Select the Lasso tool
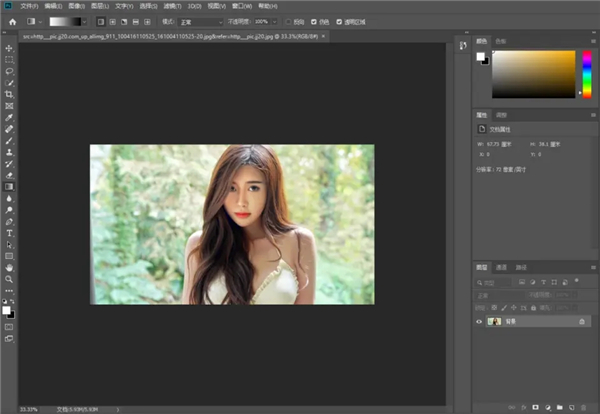Screen dimensions: 600x414 point(10,71)
